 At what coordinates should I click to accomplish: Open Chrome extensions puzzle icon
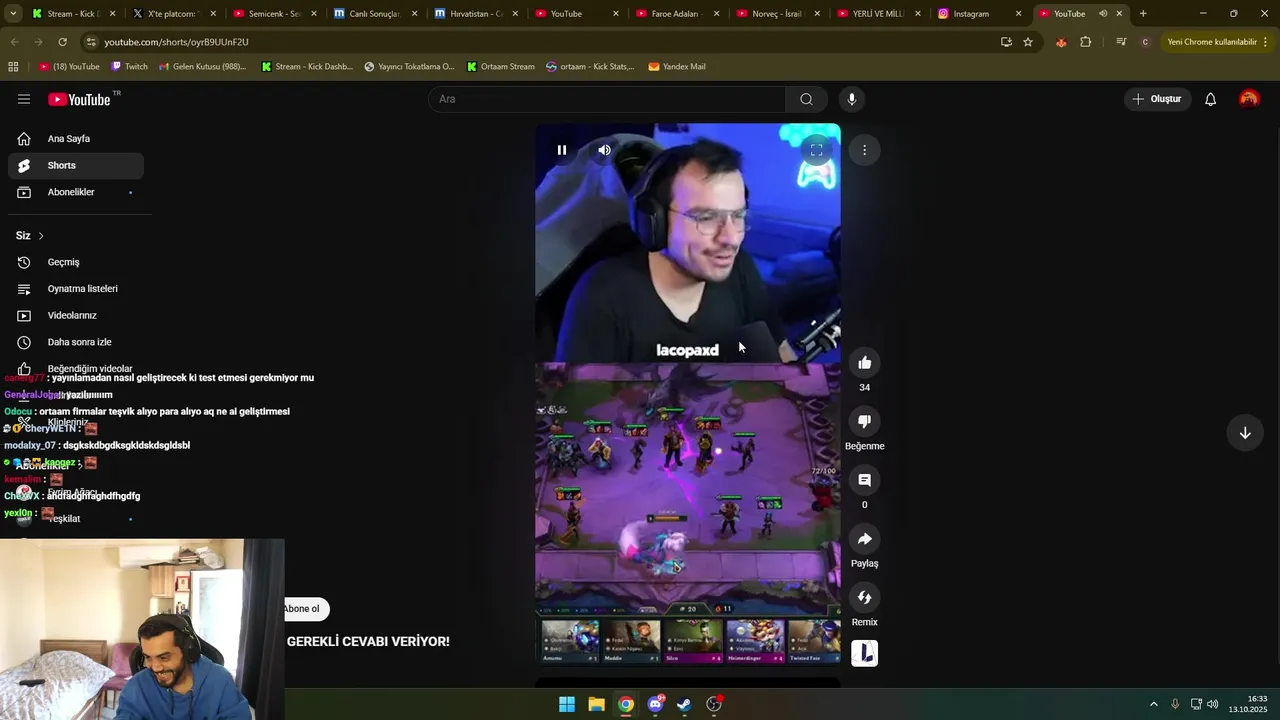[1086, 42]
